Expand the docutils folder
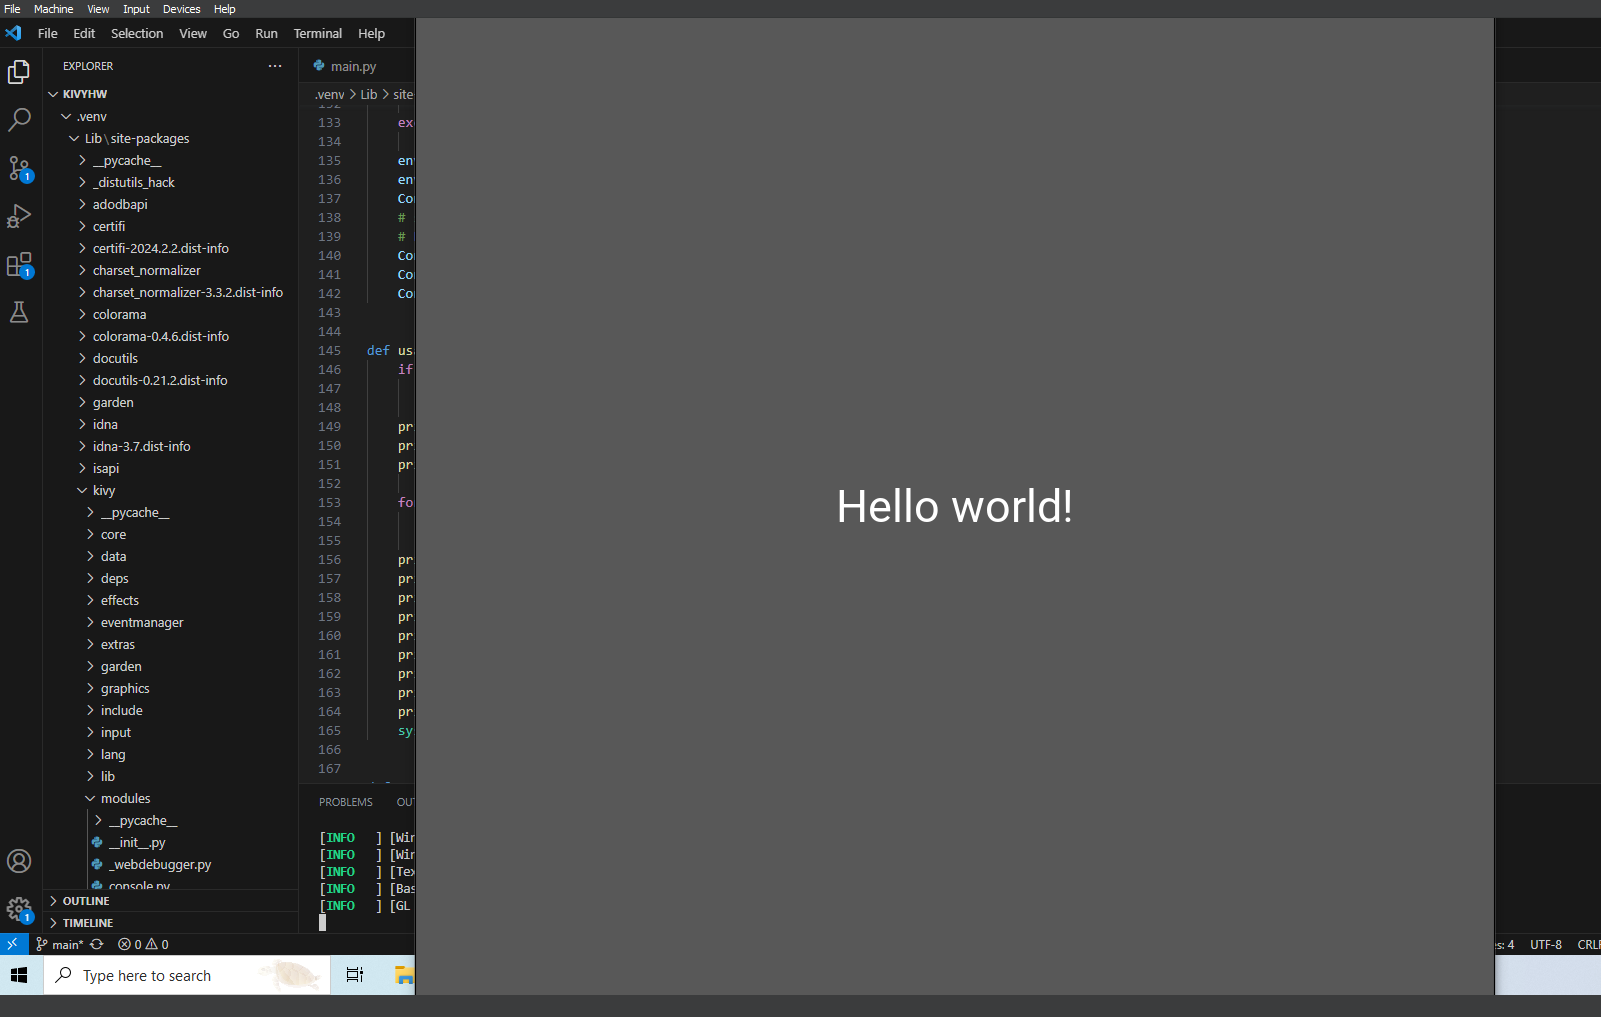The height and width of the screenshot is (1017, 1601). pos(115,358)
